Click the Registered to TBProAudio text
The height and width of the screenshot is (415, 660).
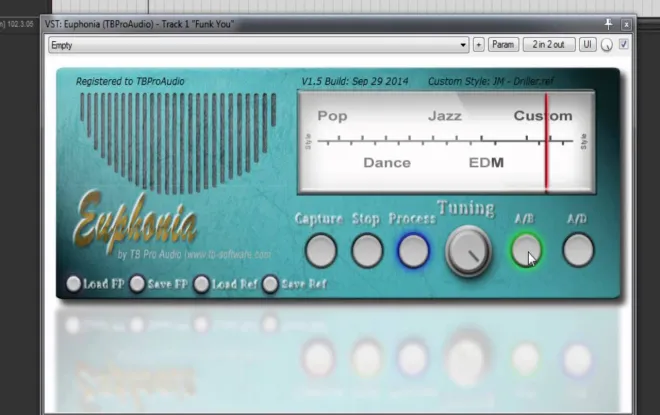(x=130, y=81)
